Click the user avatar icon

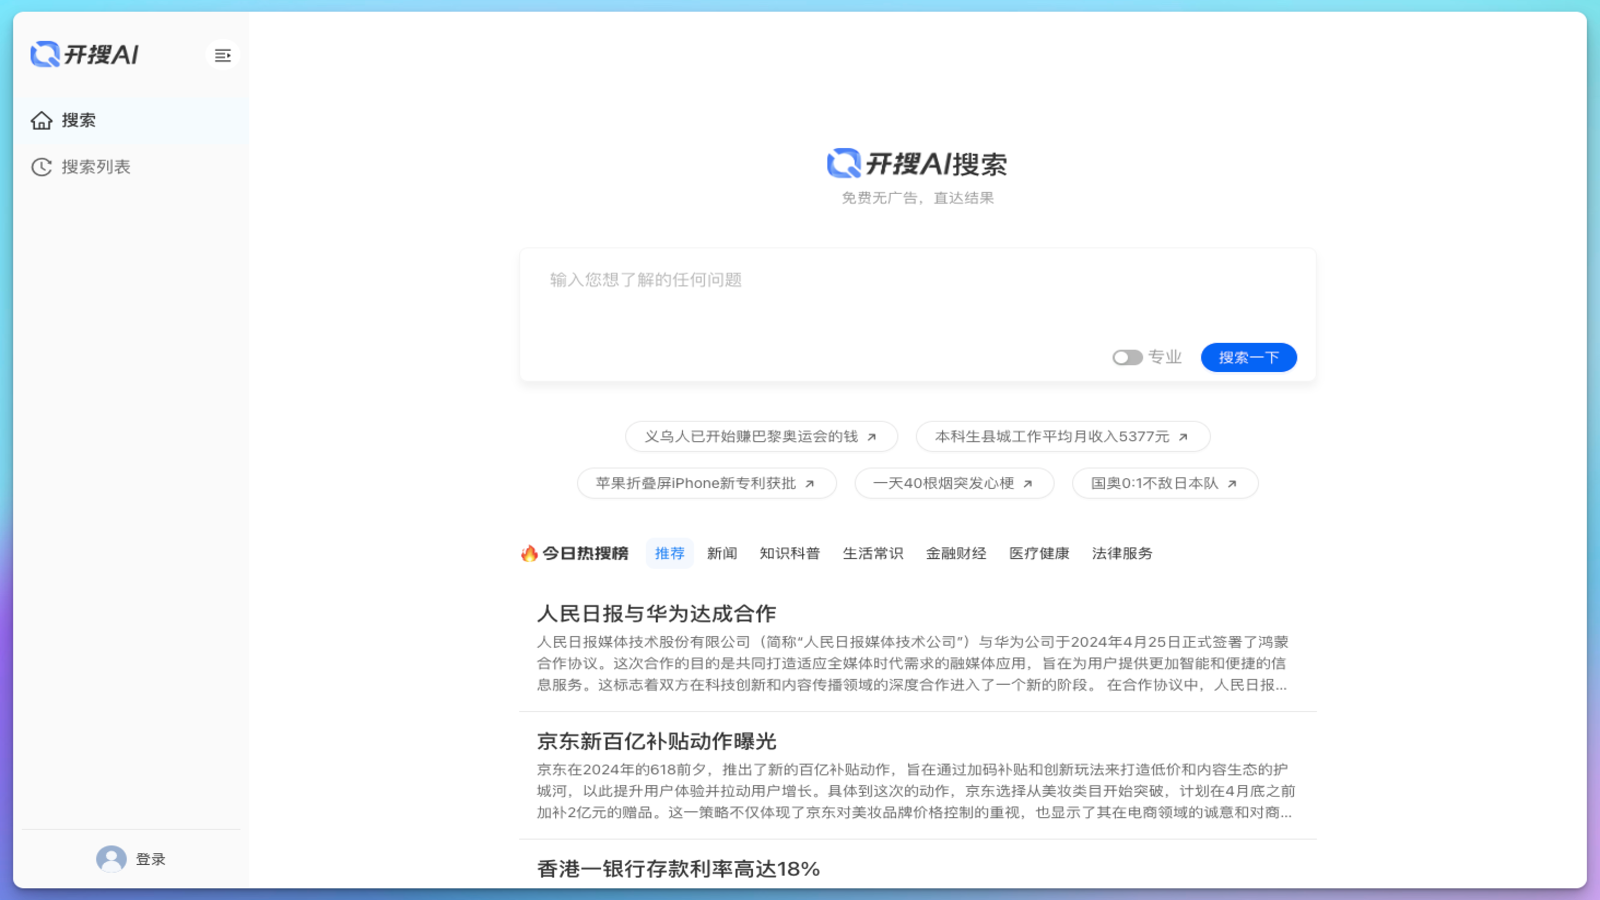[x=111, y=859]
